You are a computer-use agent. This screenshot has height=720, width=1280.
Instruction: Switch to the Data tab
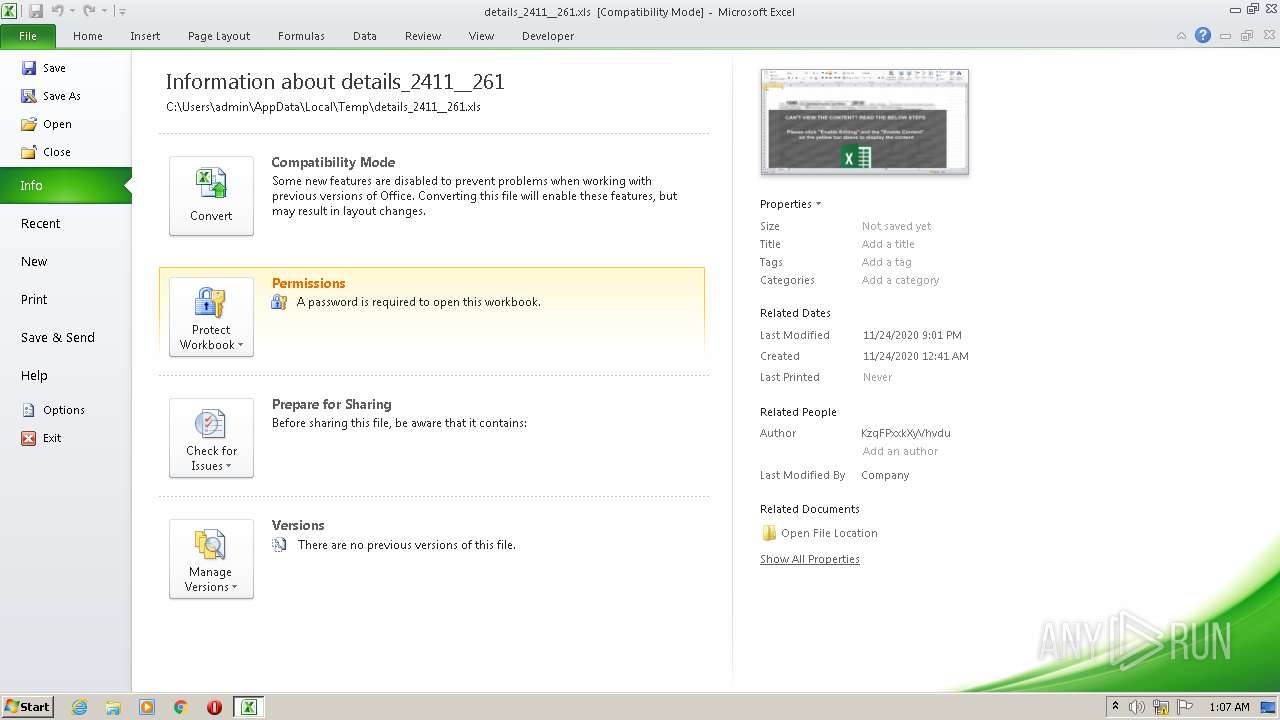[x=365, y=36]
